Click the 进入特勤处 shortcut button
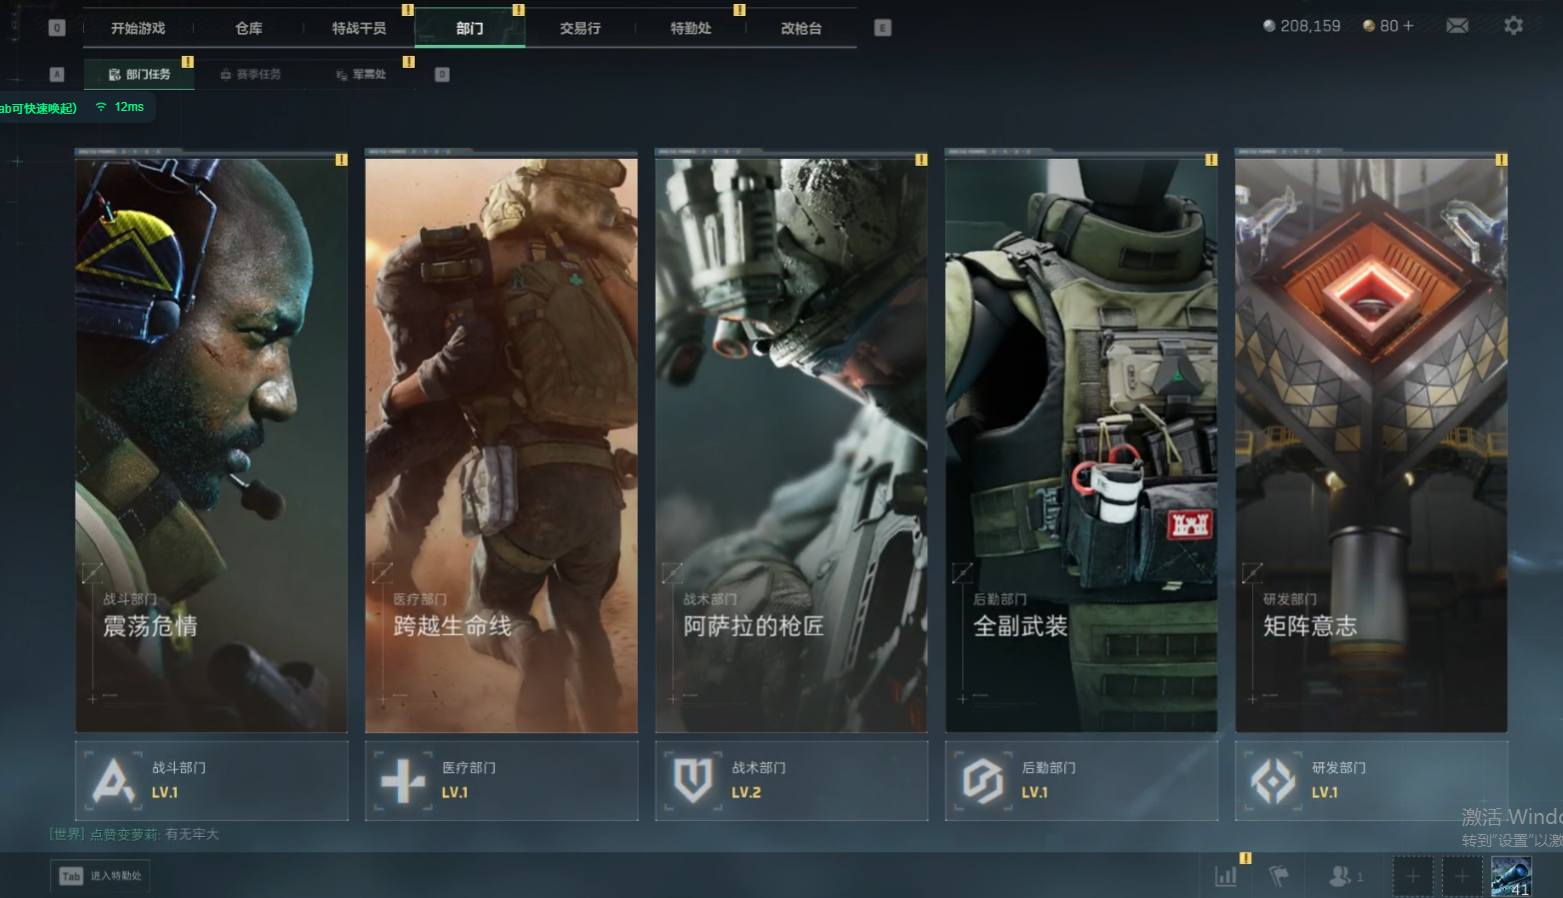The height and width of the screenshot is (898, 1563). tap(100, 876)
